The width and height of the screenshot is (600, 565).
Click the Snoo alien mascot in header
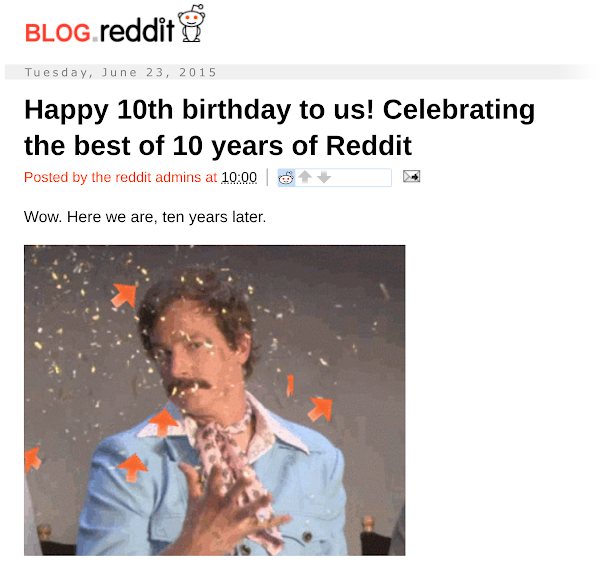(191, 23)
